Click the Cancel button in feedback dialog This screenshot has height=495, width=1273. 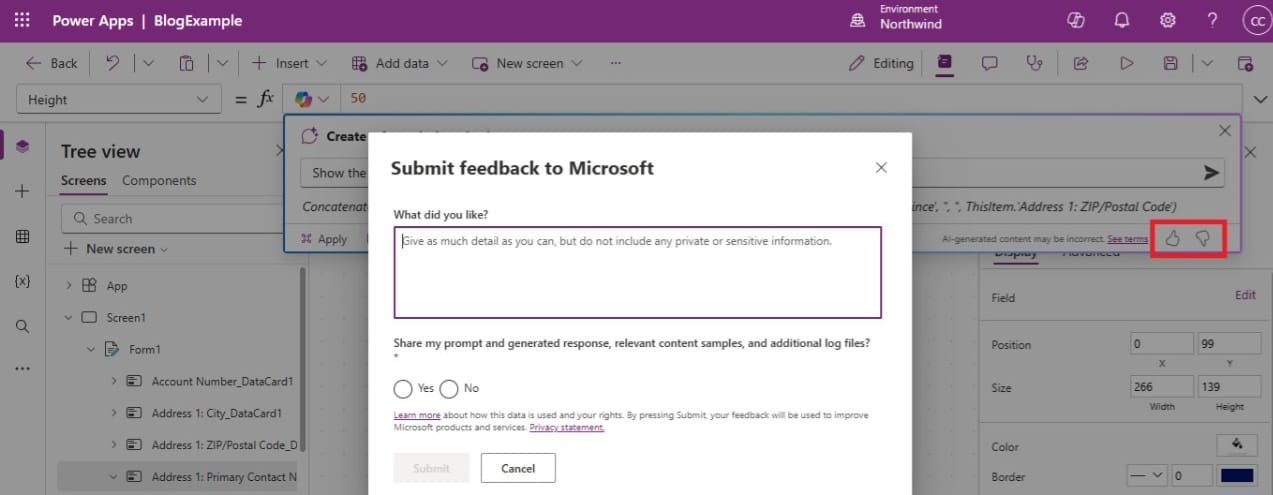[x=518, y=468]
